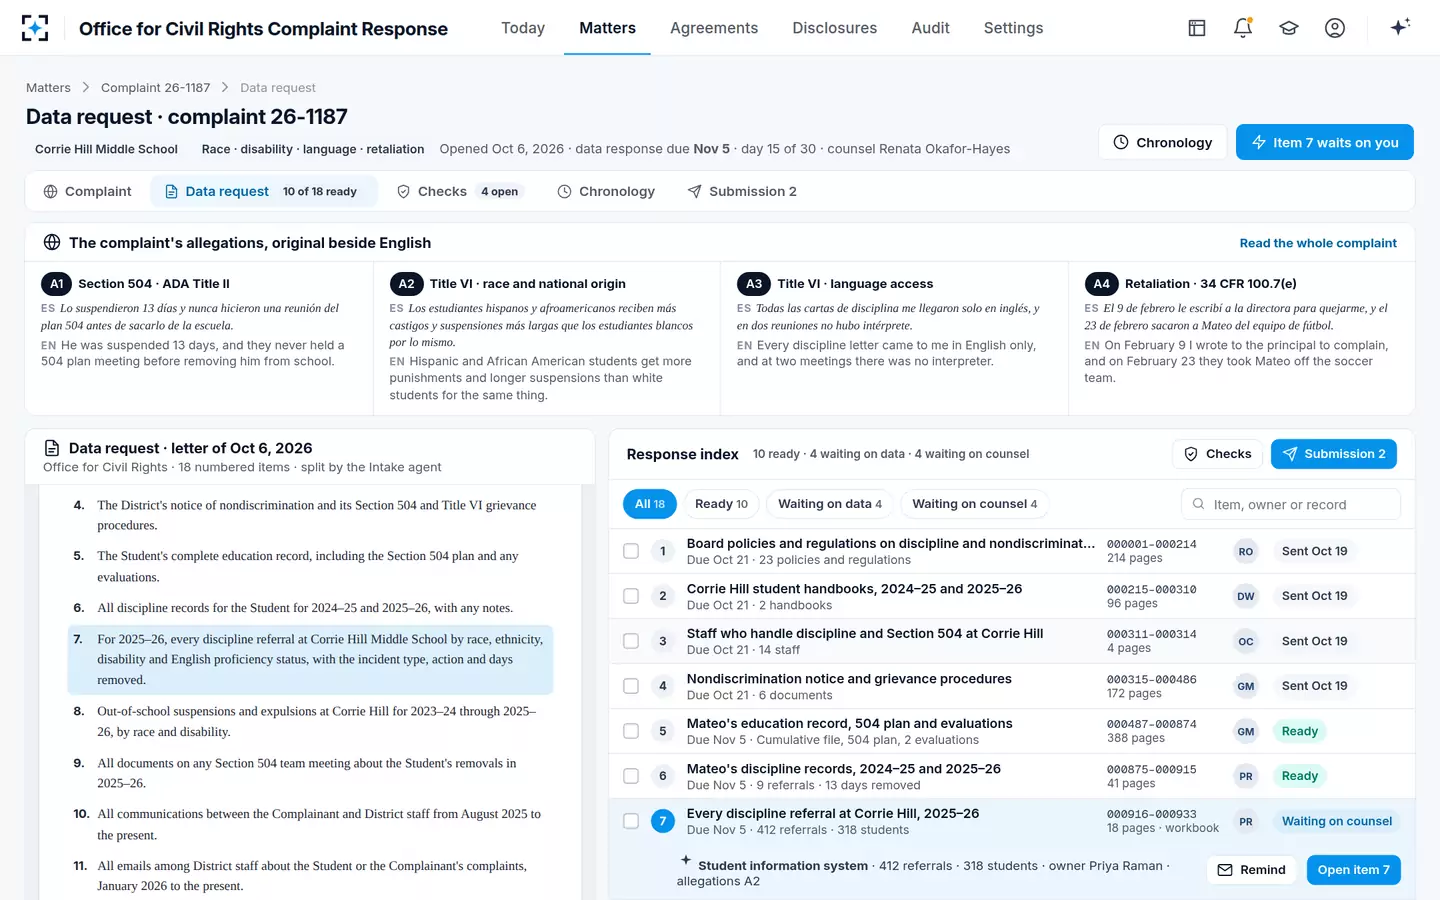Click the A2 allegation badge
This screenshot has height=900, width=1440.
click(x=406, y=284)
